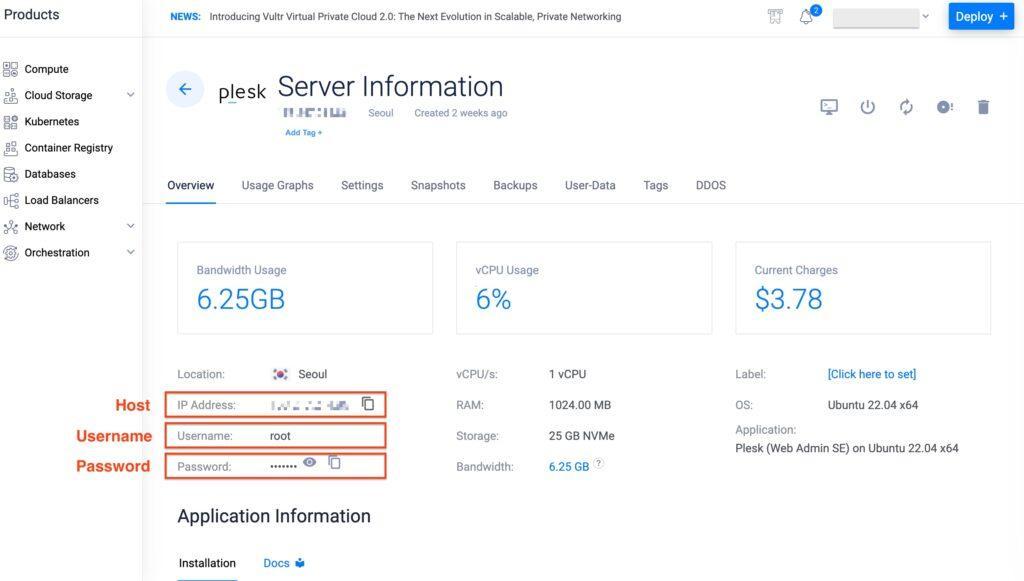The height and width of the screenshot is (581, 1024).
Task: Select the User-Data tab
Action: point(590,185)
